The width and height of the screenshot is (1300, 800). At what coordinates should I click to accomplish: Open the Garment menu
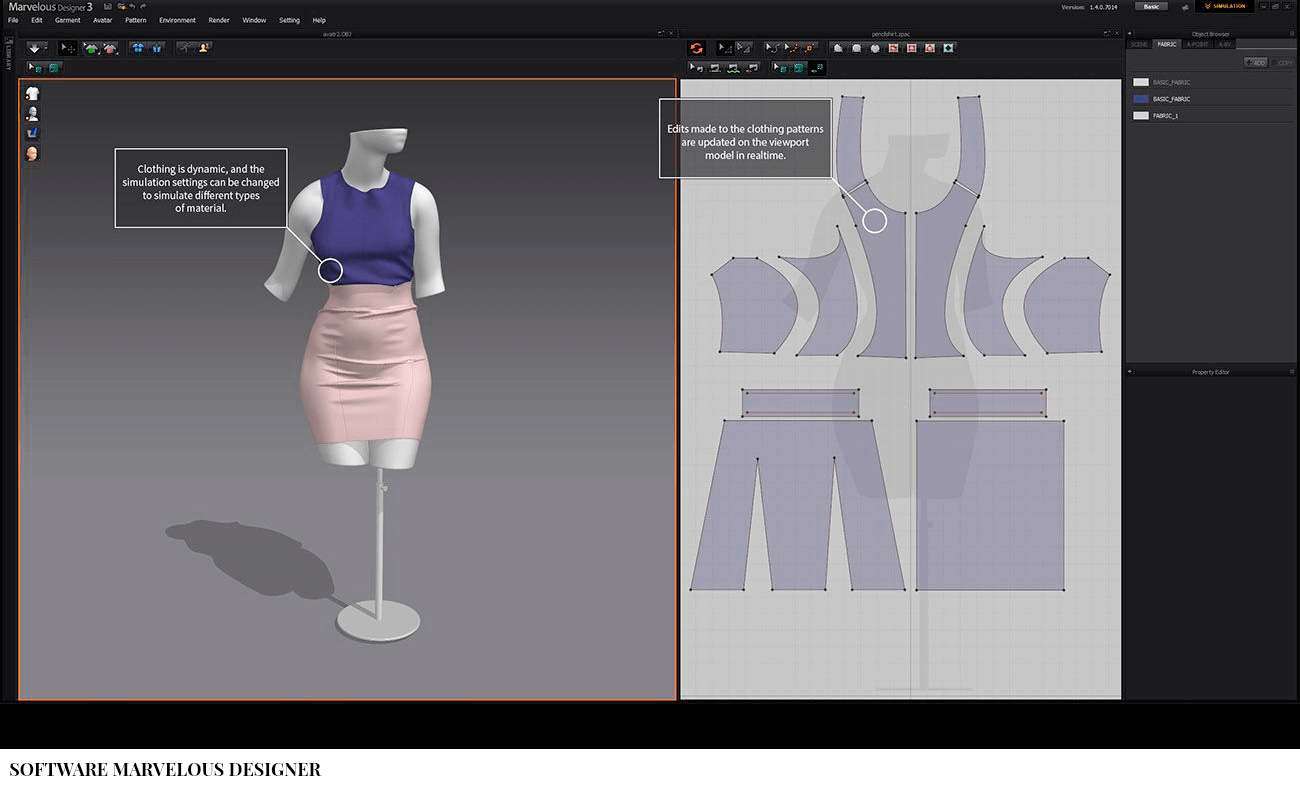click(68, 20)
